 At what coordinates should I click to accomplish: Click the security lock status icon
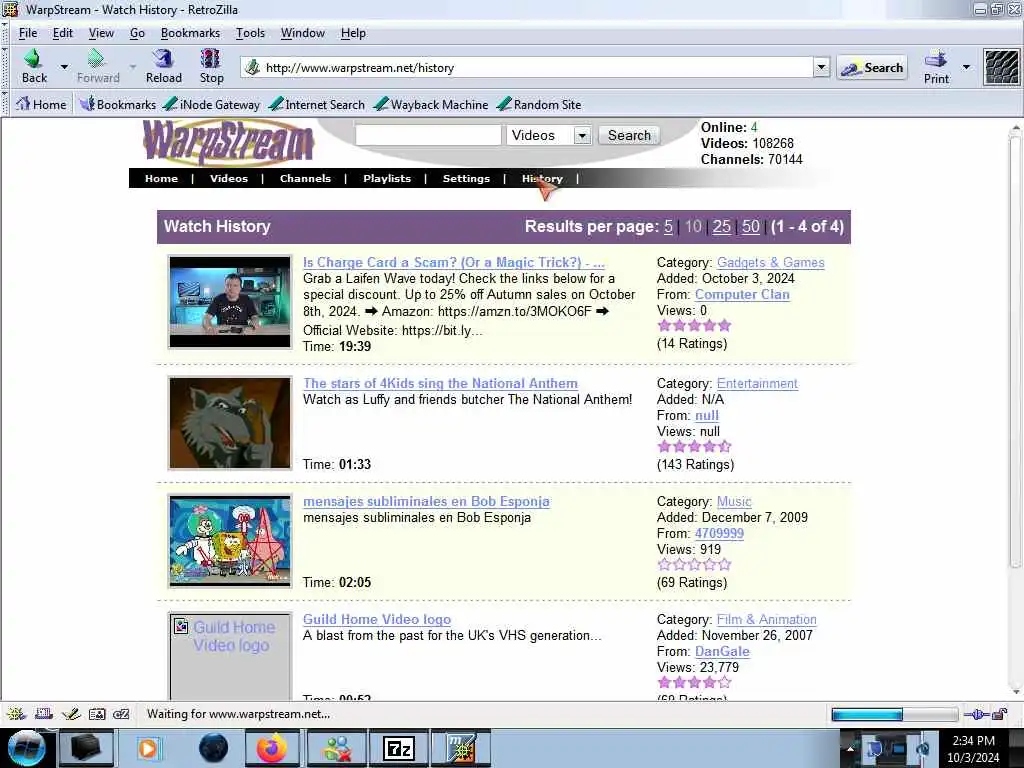(x=1000, y=714)
